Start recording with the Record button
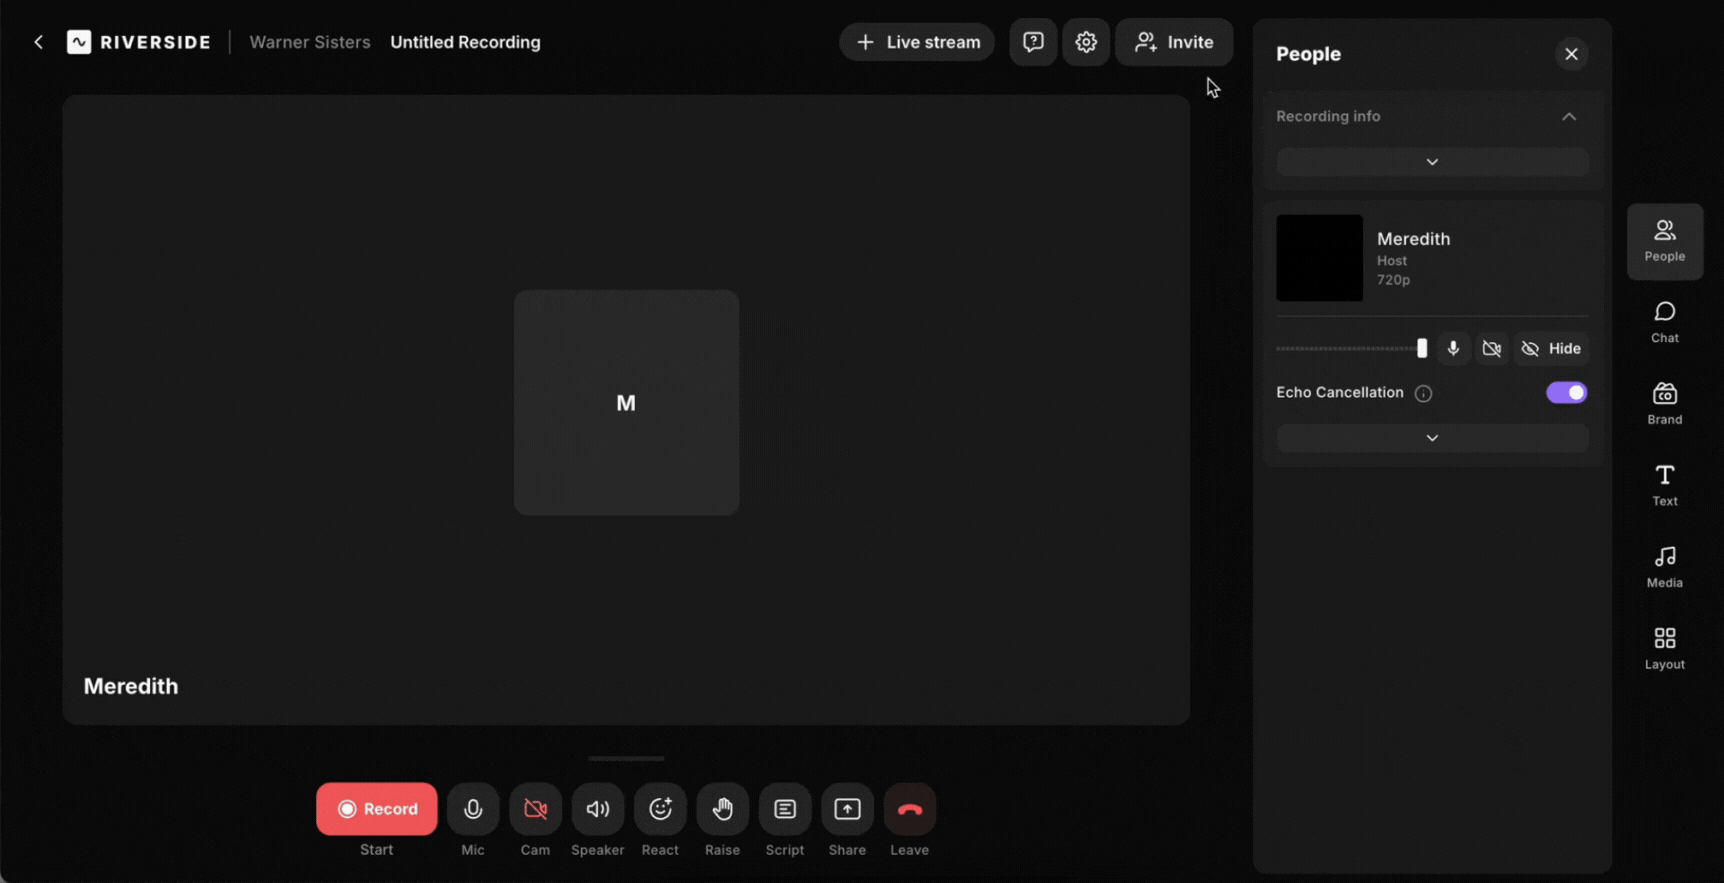The image size is (1724, 883). coord(377,809)
